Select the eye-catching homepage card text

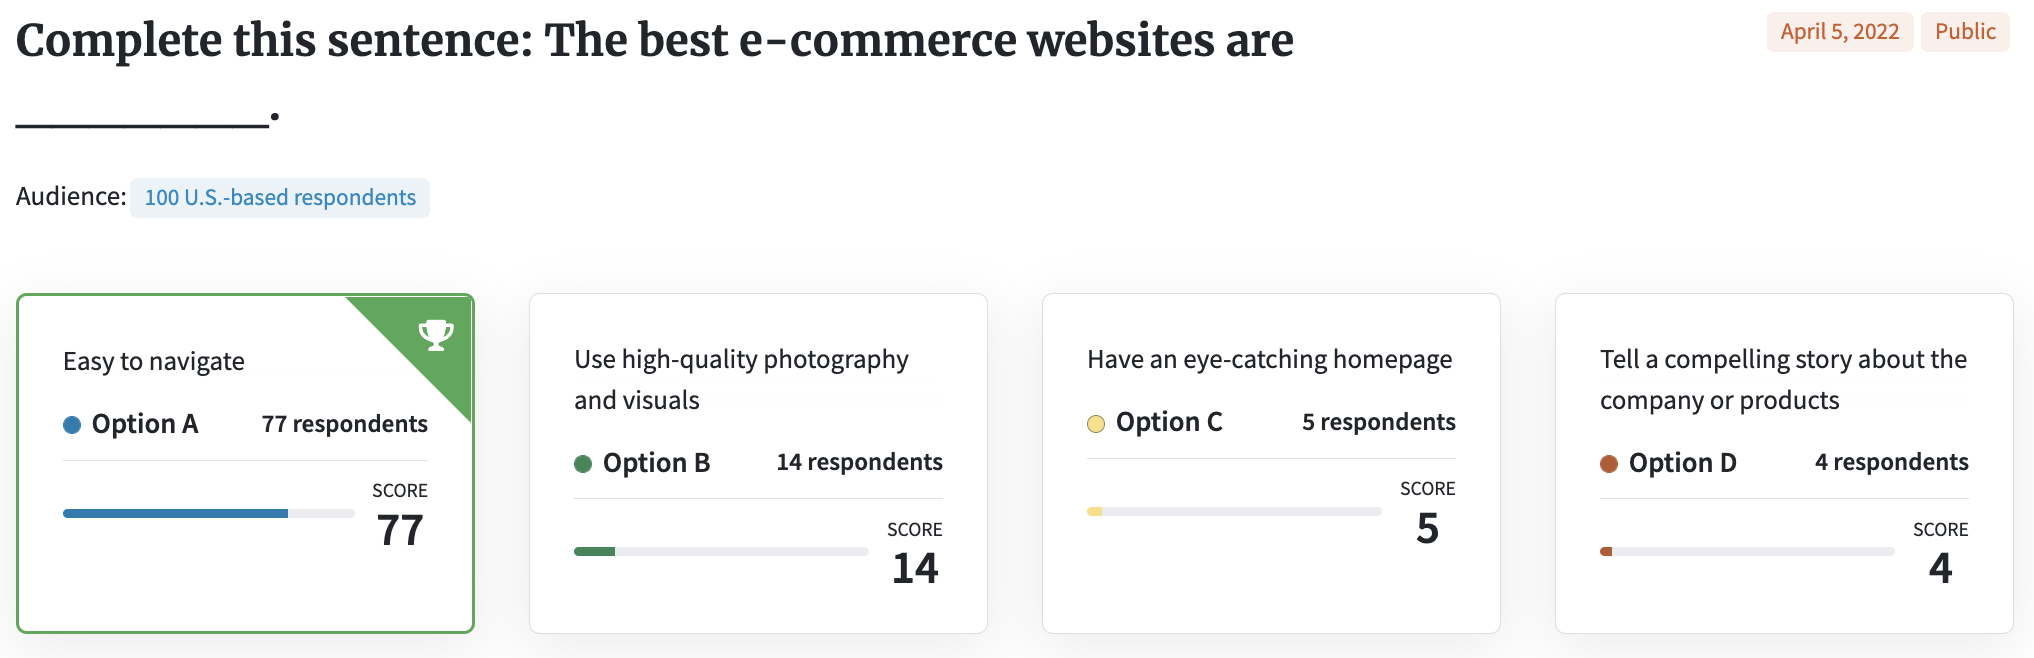point(1270,360)
